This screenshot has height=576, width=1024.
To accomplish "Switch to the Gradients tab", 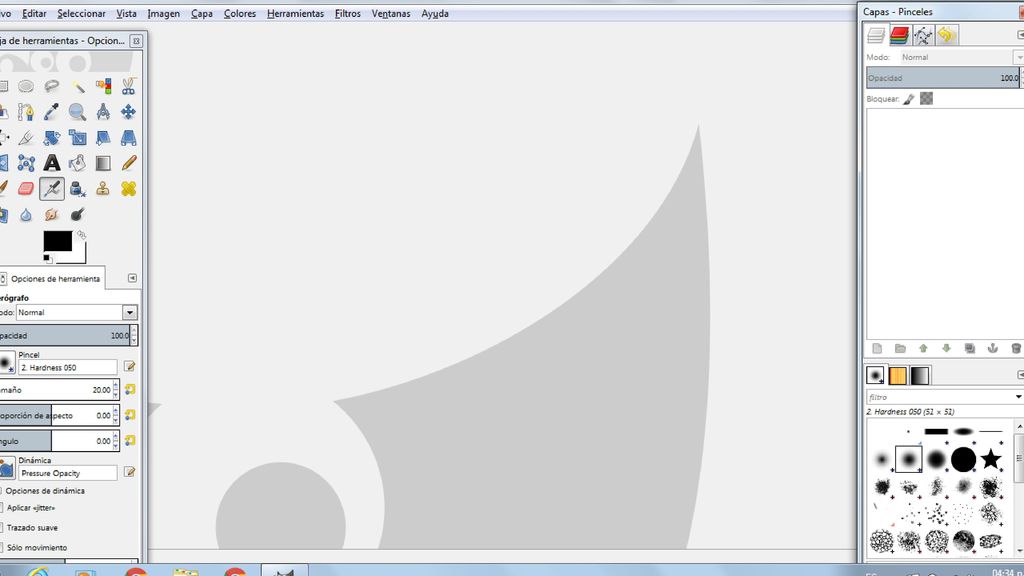I will [920, 376].
